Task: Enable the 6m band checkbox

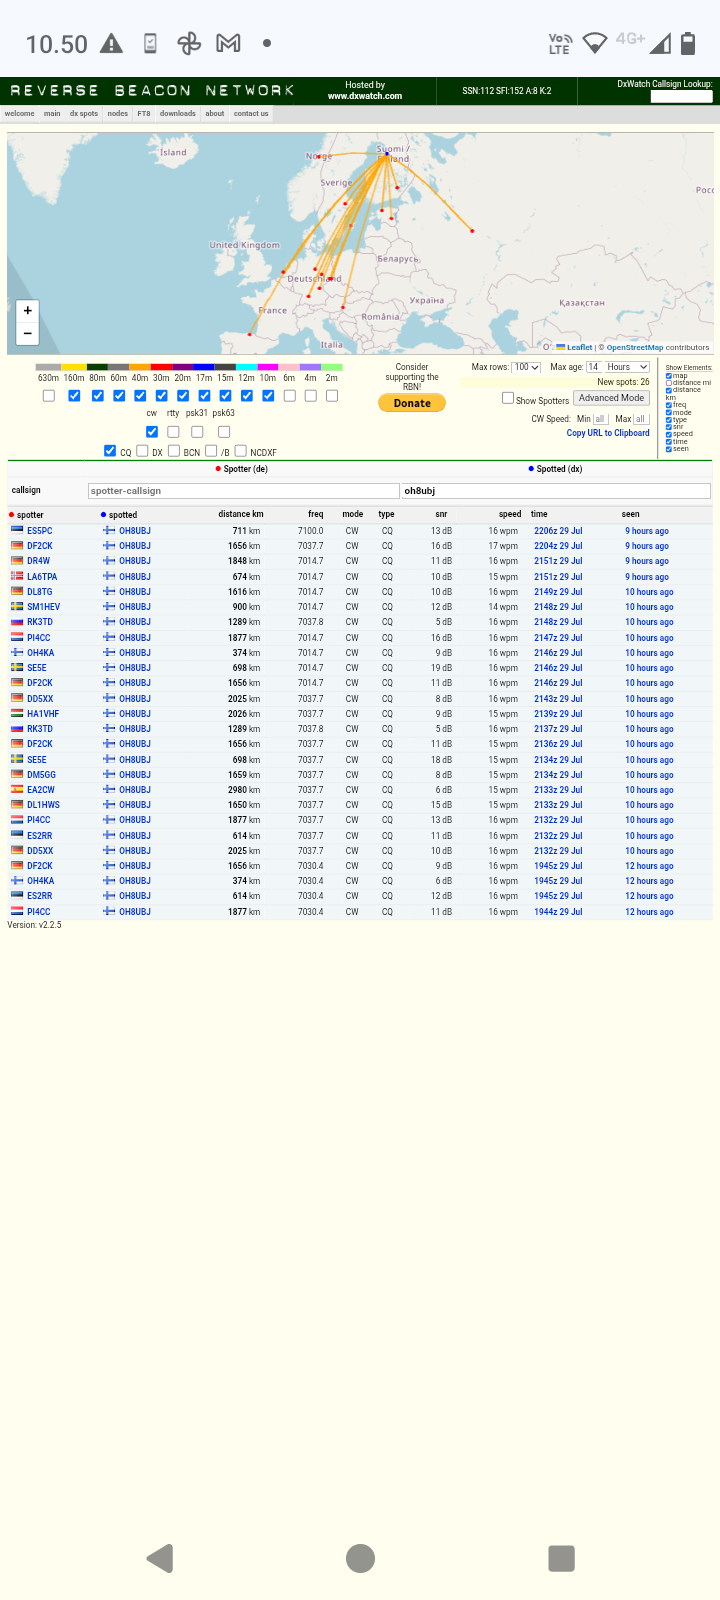Action: [289, 396]
